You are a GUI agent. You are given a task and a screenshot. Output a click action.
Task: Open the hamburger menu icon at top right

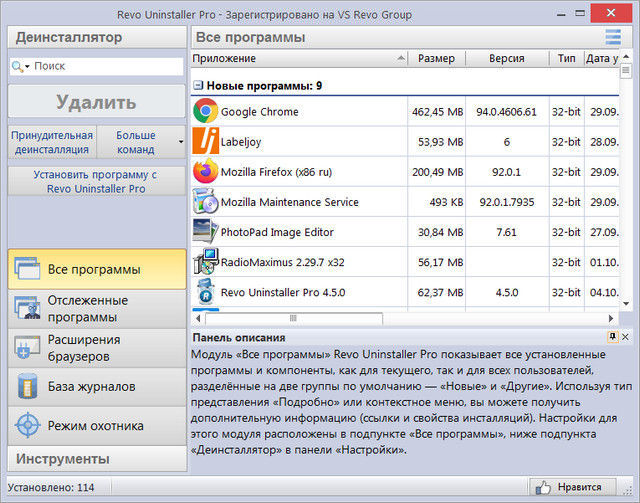613,37
